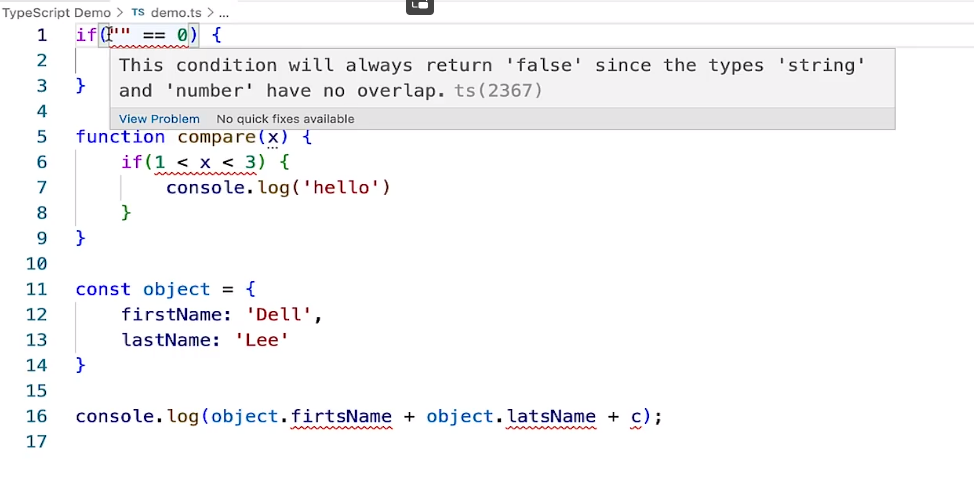Image resolution: width=974 pixels, height=499 pixels.
Task: Click the 'console' word on line 7
Action: [205, 188]
